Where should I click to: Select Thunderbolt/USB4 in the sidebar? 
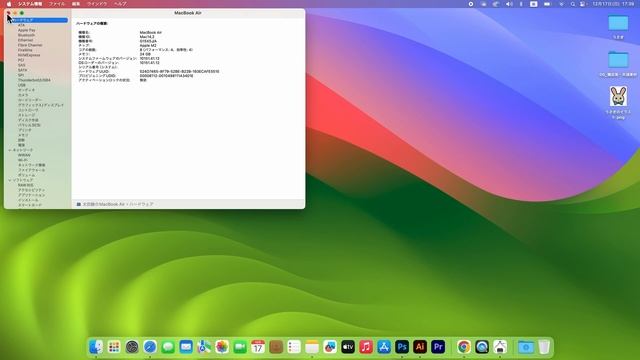[34, 80]
